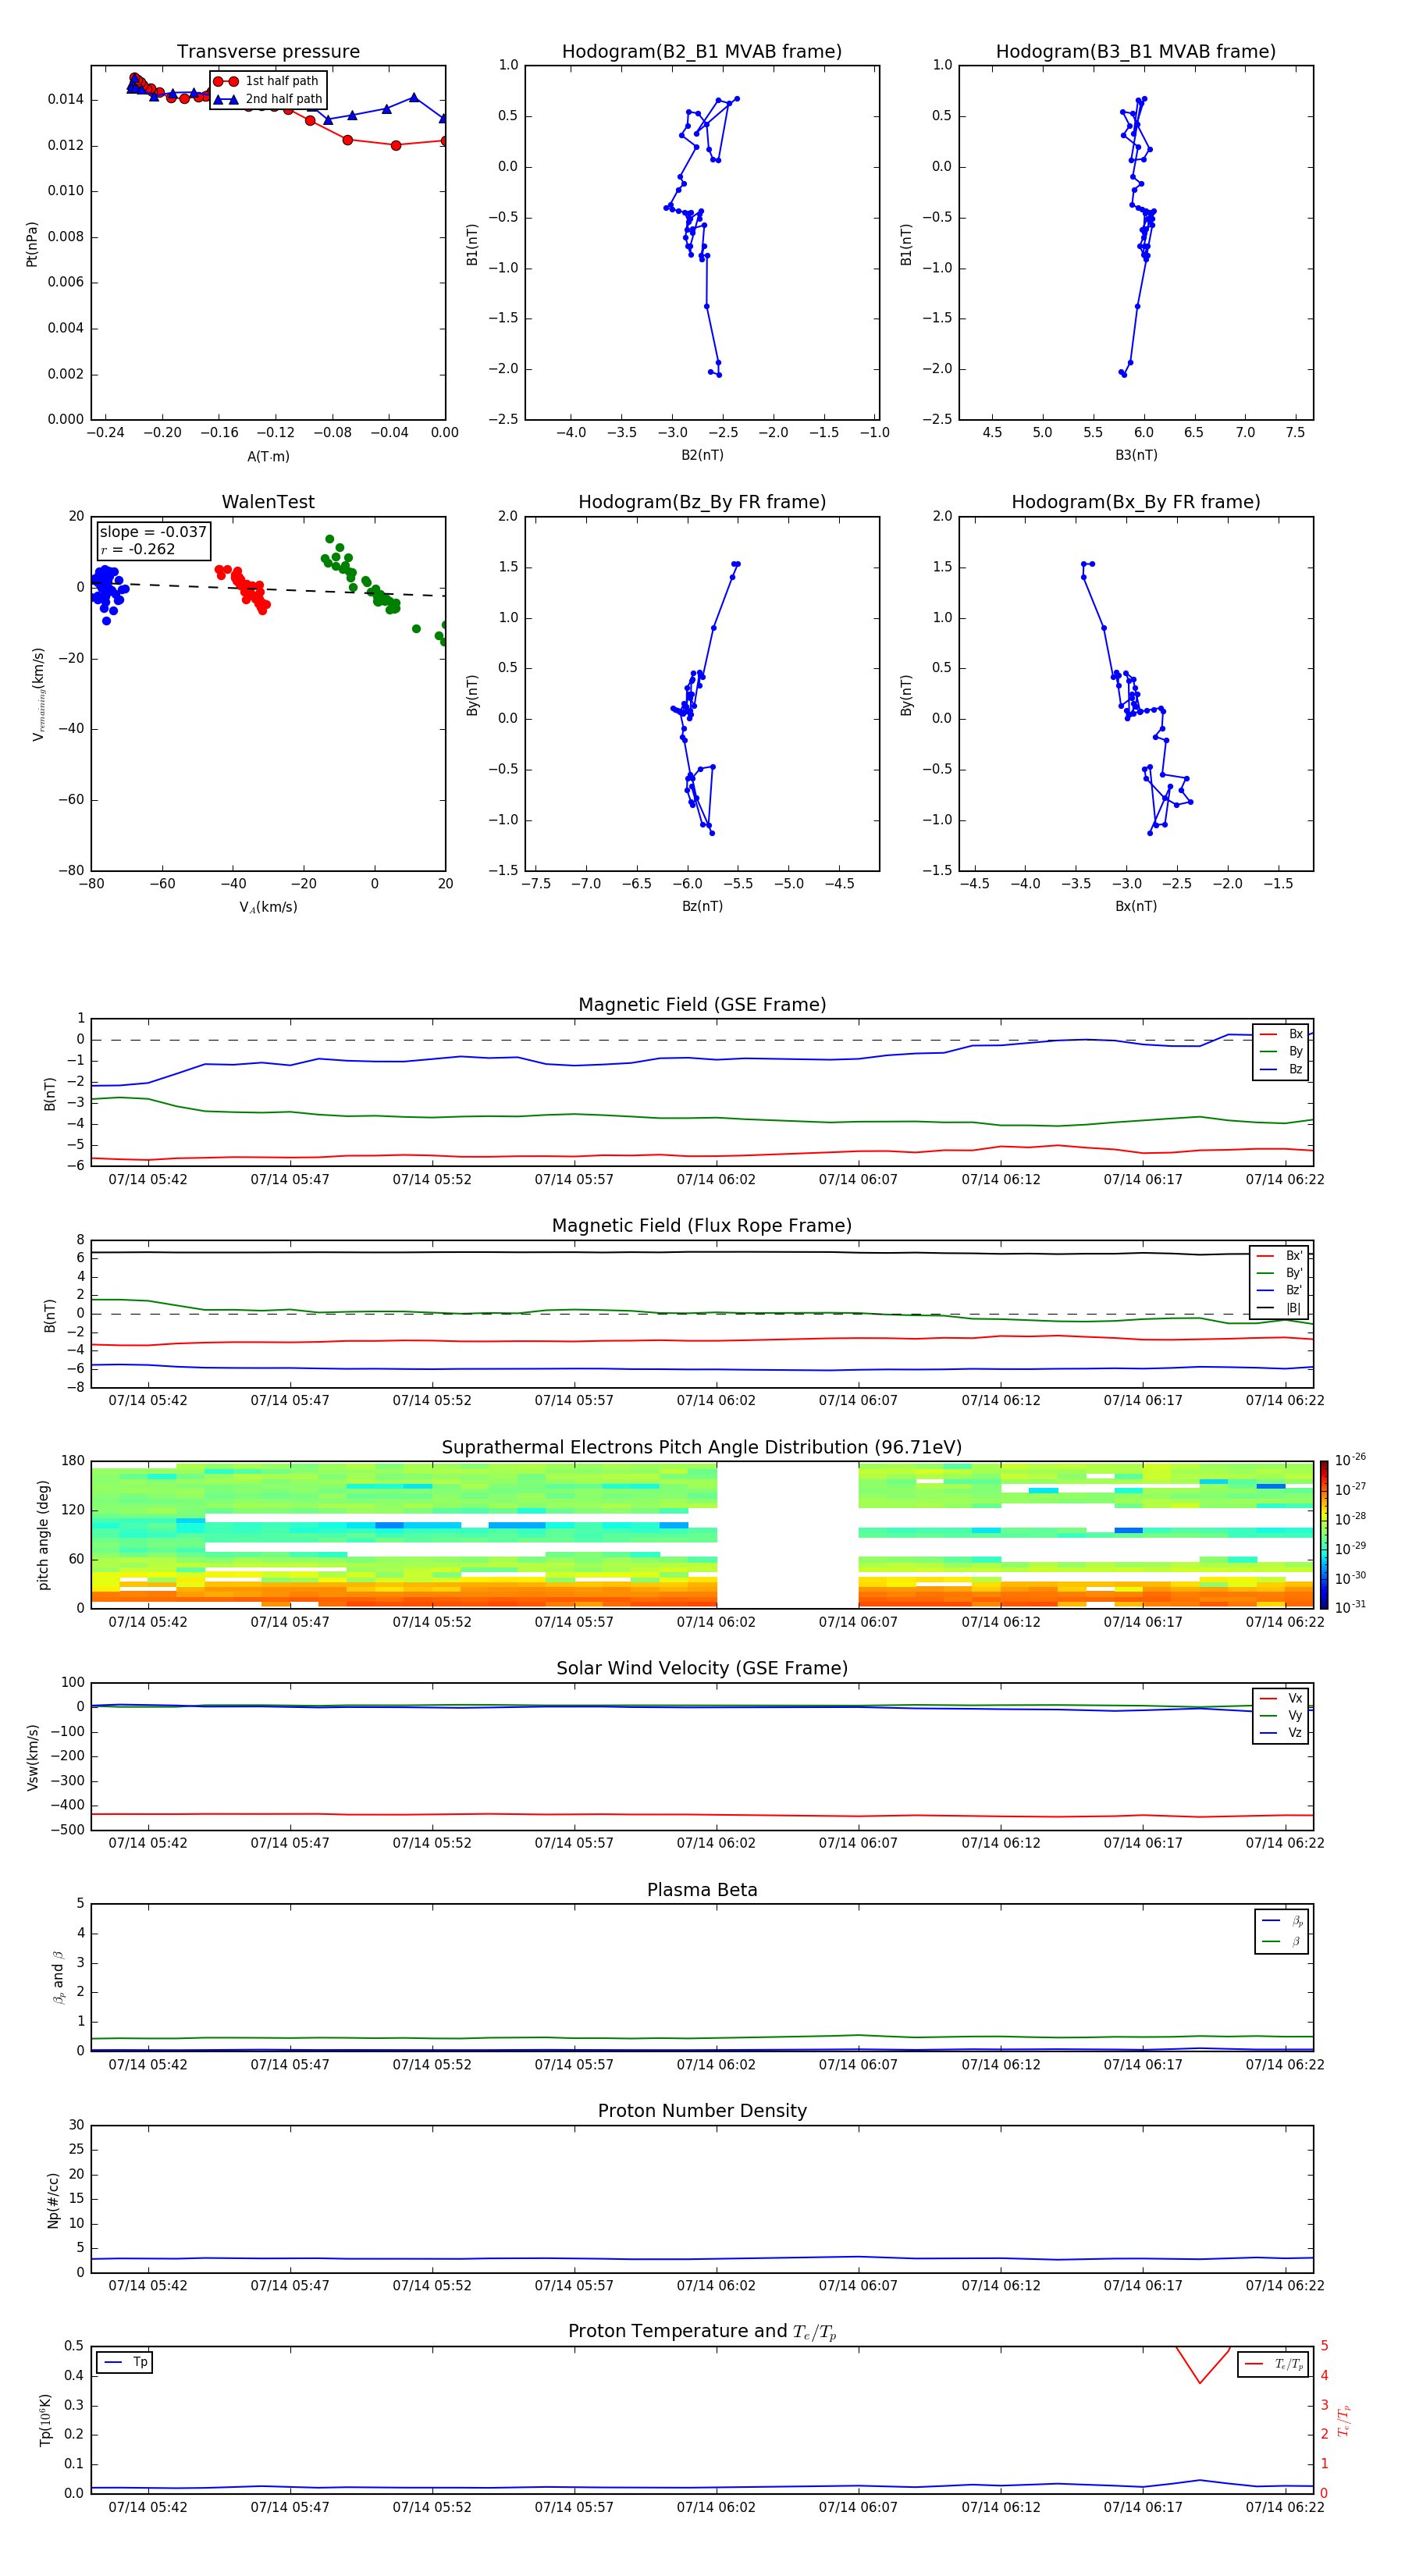
Task: Click the data gap in pitch angle spectrogram
Action: coord(788,1534)
